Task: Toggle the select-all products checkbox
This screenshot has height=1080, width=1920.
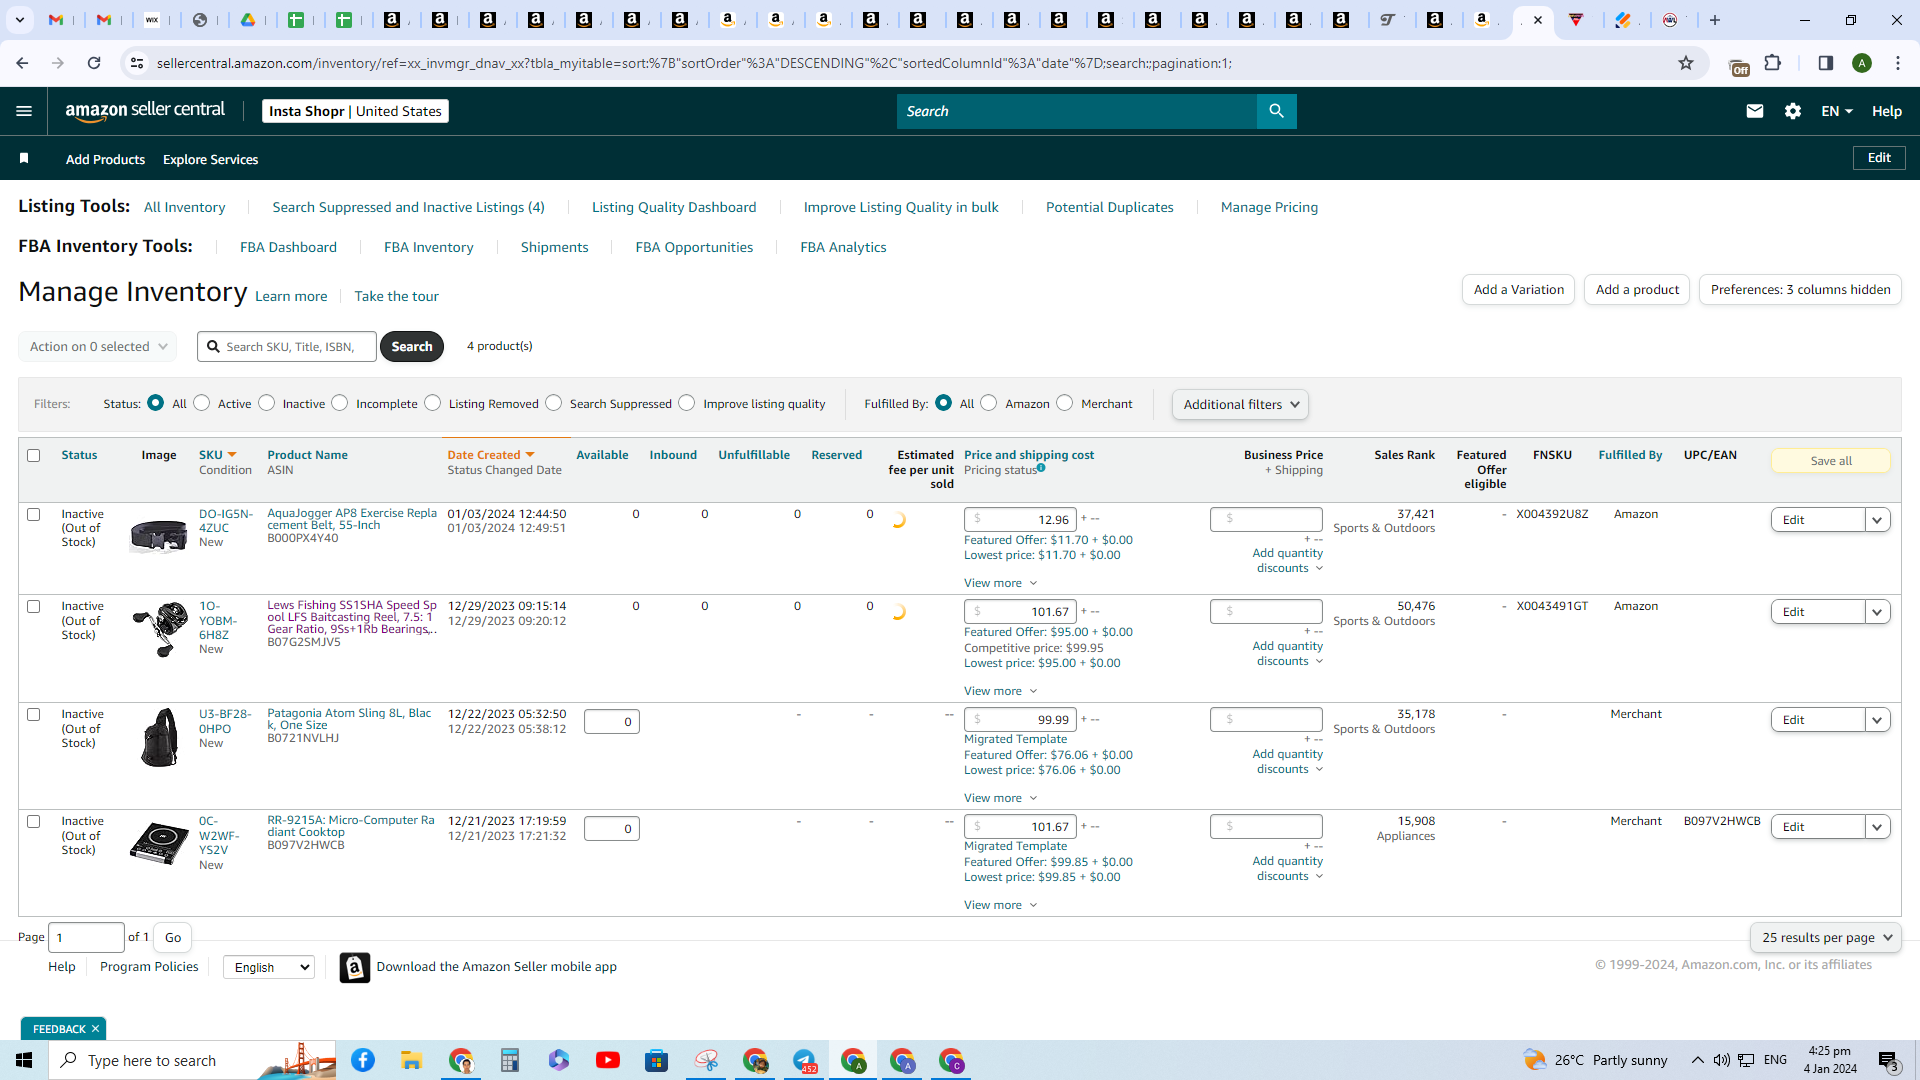Action: tap(33, 455)
